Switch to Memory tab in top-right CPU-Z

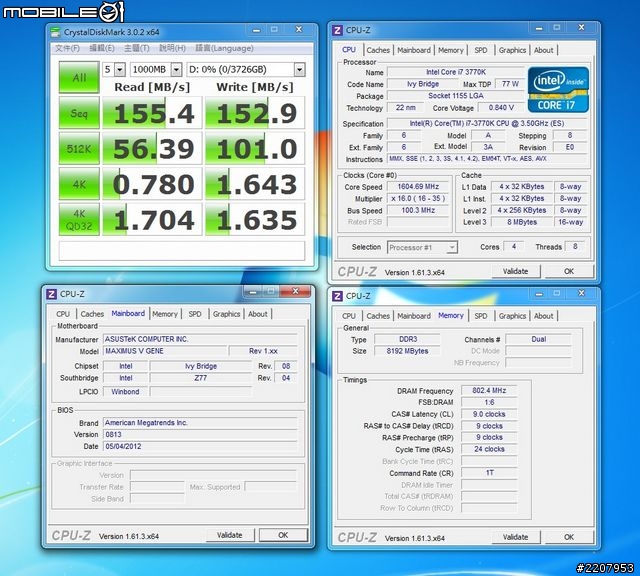coord(451,50)
